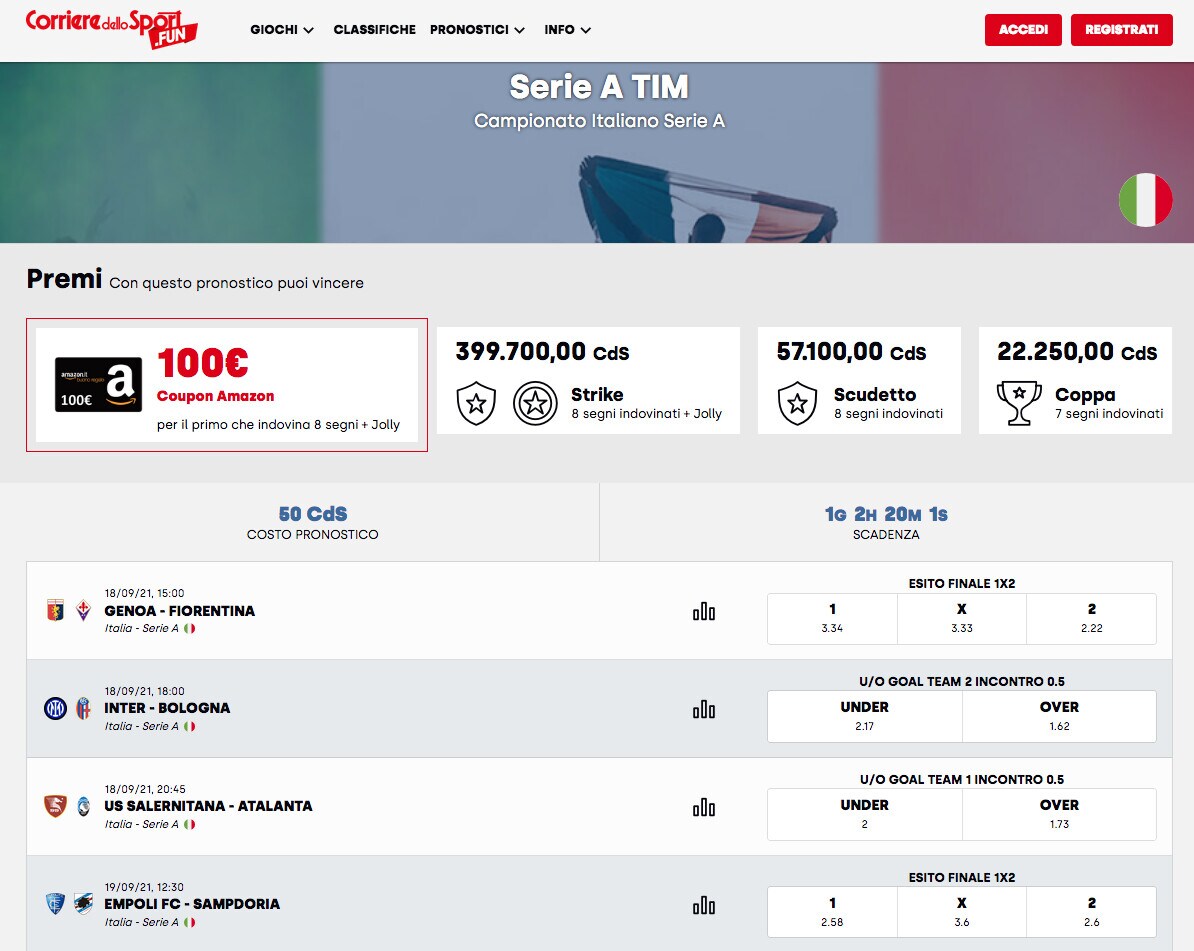Select outcome 1 for Genoa - Fiorentina
The height and width of the screenshot is (951, 1194).
832,618
